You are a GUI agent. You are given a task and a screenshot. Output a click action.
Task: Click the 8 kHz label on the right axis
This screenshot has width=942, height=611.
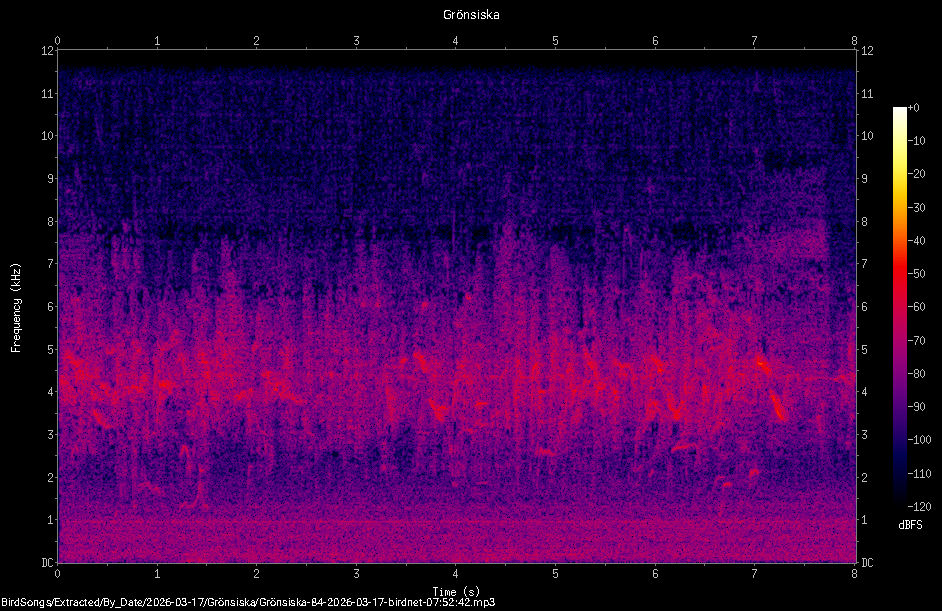(x=865, y=221)
